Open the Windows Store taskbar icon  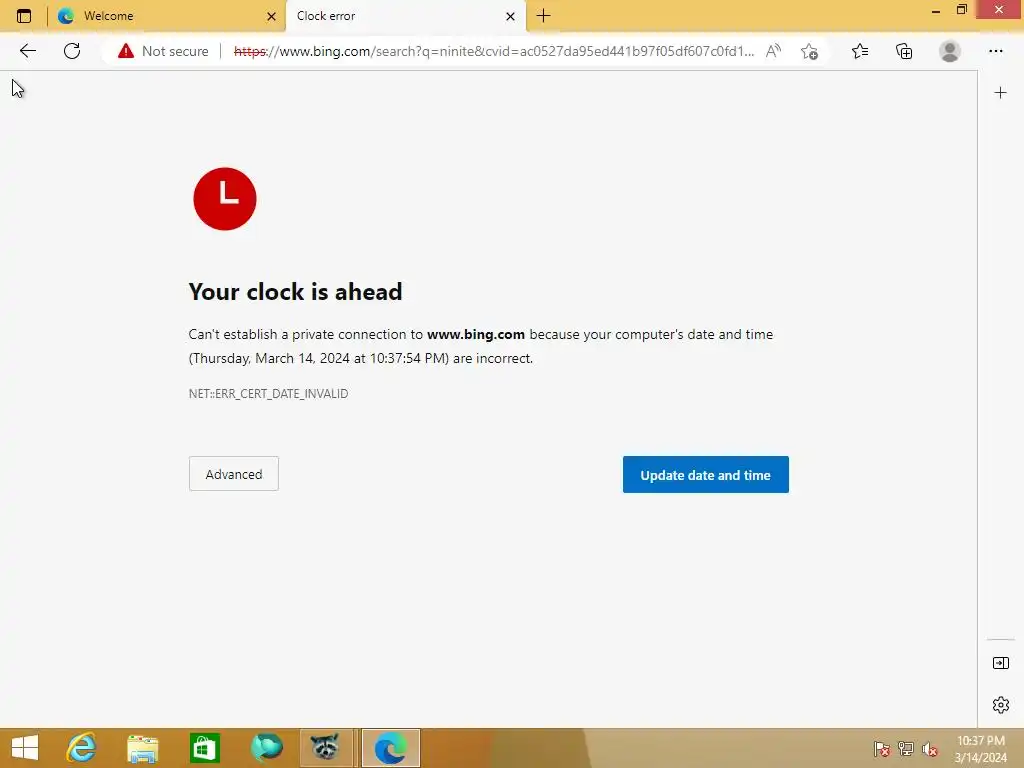point(204,748)
